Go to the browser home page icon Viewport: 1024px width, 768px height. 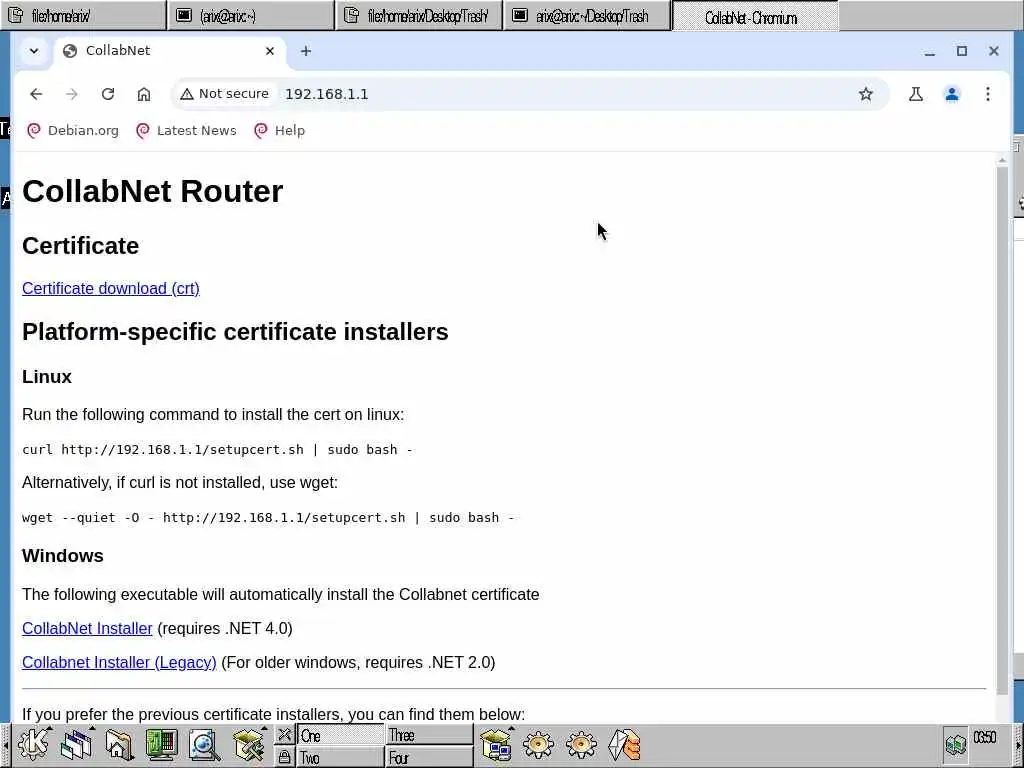coord(144,94)
